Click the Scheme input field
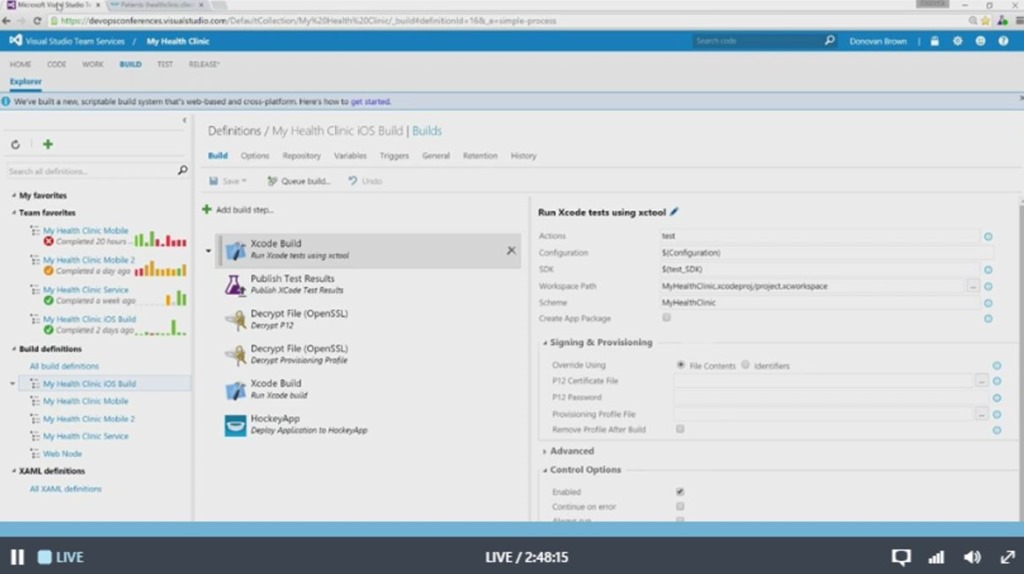The width and height of the screenshot is (1024, 574). (x=820, y=303)
